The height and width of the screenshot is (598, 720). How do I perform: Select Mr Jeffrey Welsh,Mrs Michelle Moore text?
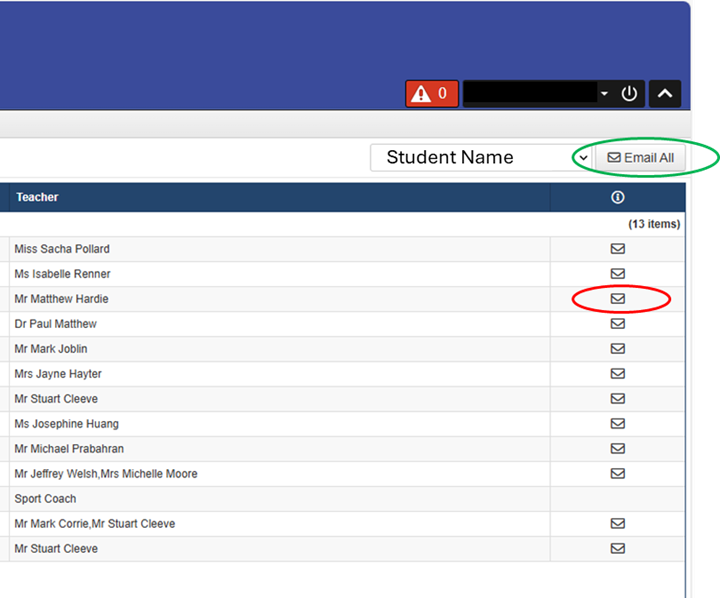pos(106,474)
